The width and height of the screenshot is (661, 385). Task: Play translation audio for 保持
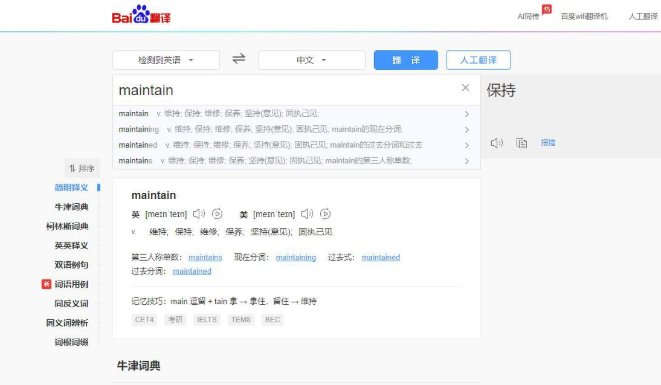497,143
